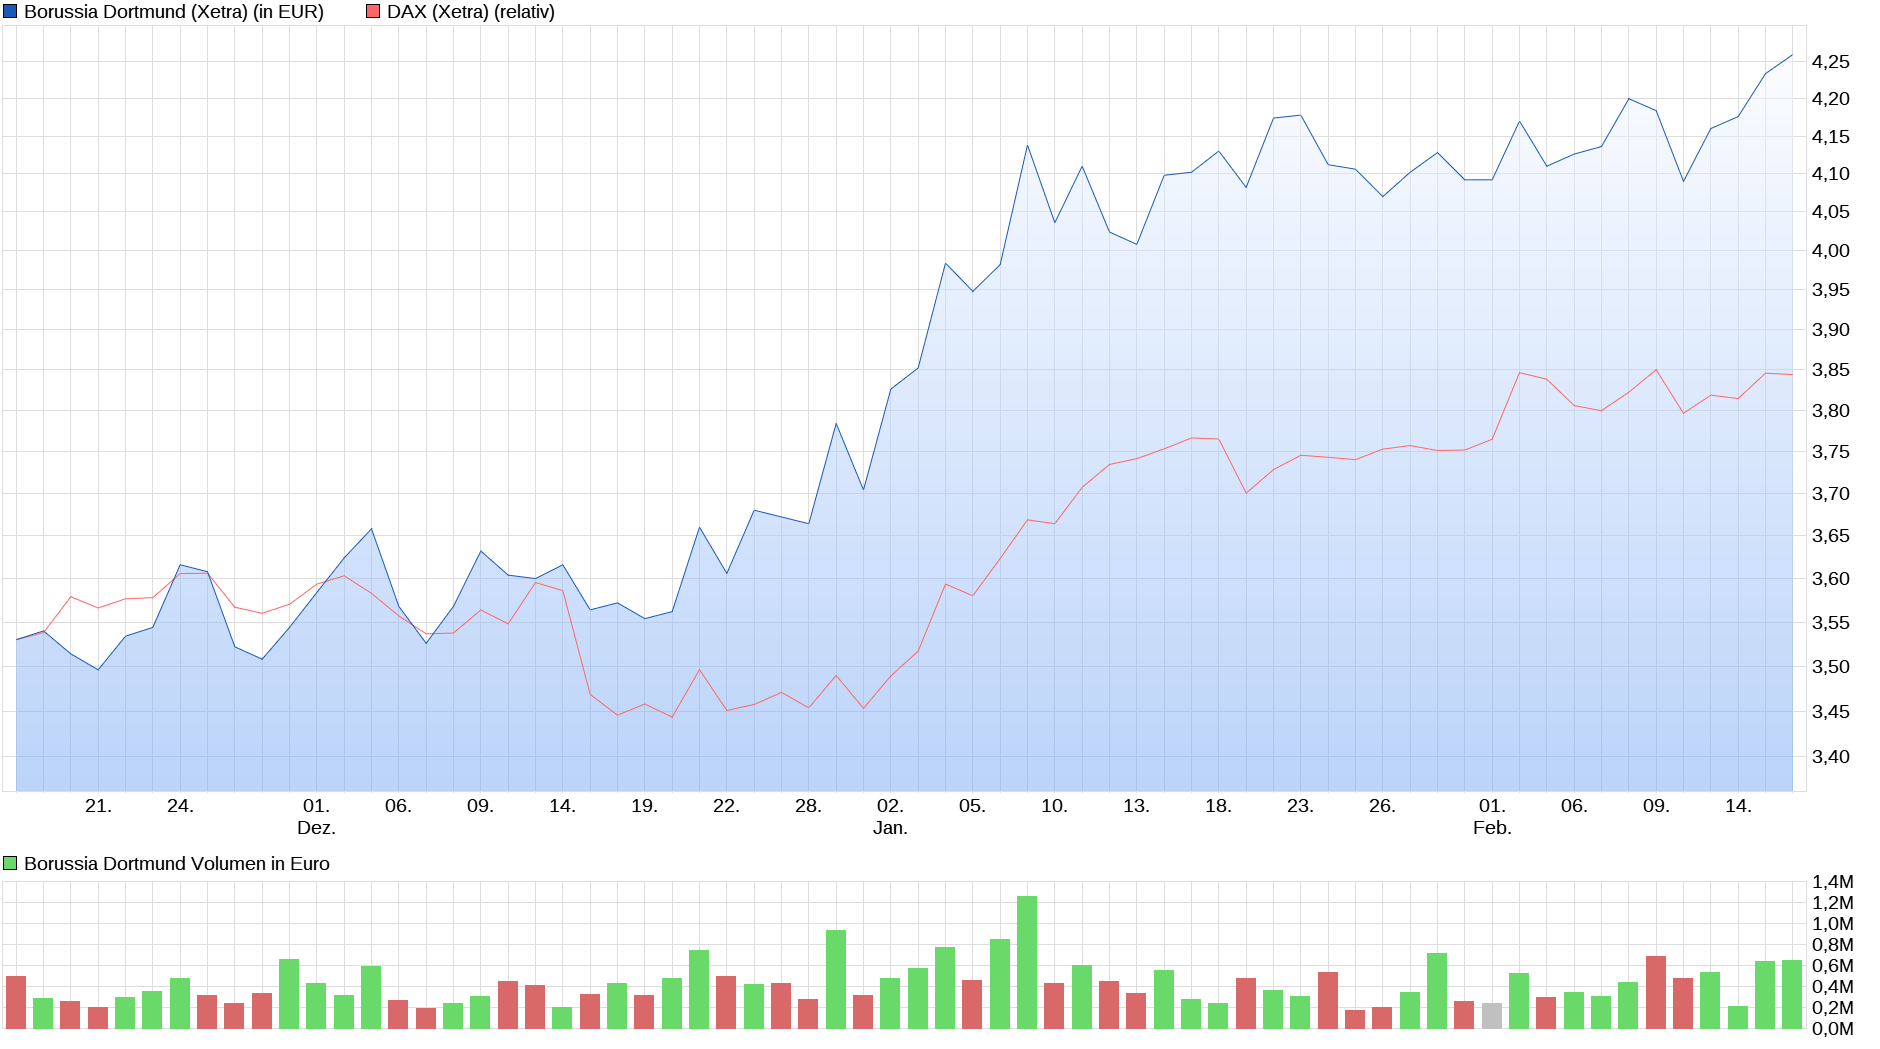The image size is (1880, 1049).
Task: Click the '3,70' price axis label
Action: pyautogui.click(x=1831, y=494)
